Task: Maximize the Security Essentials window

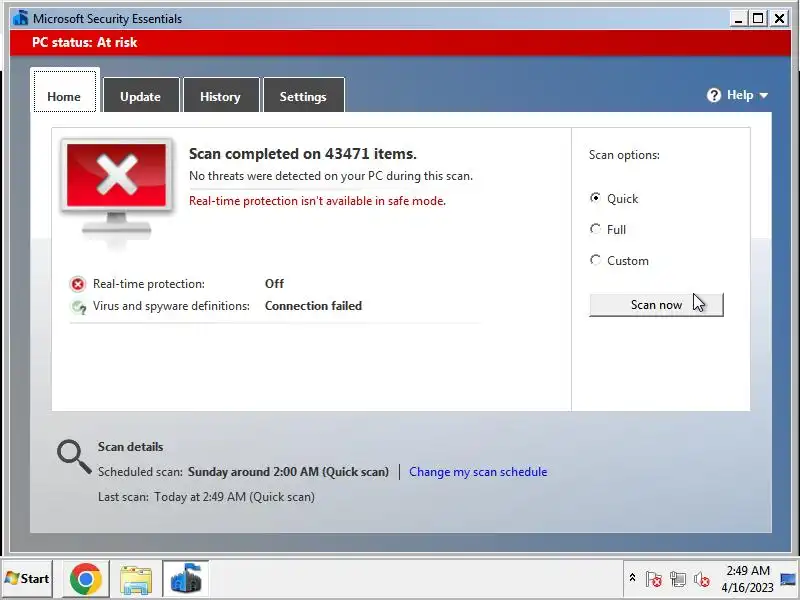Action: tap(758, 19)
